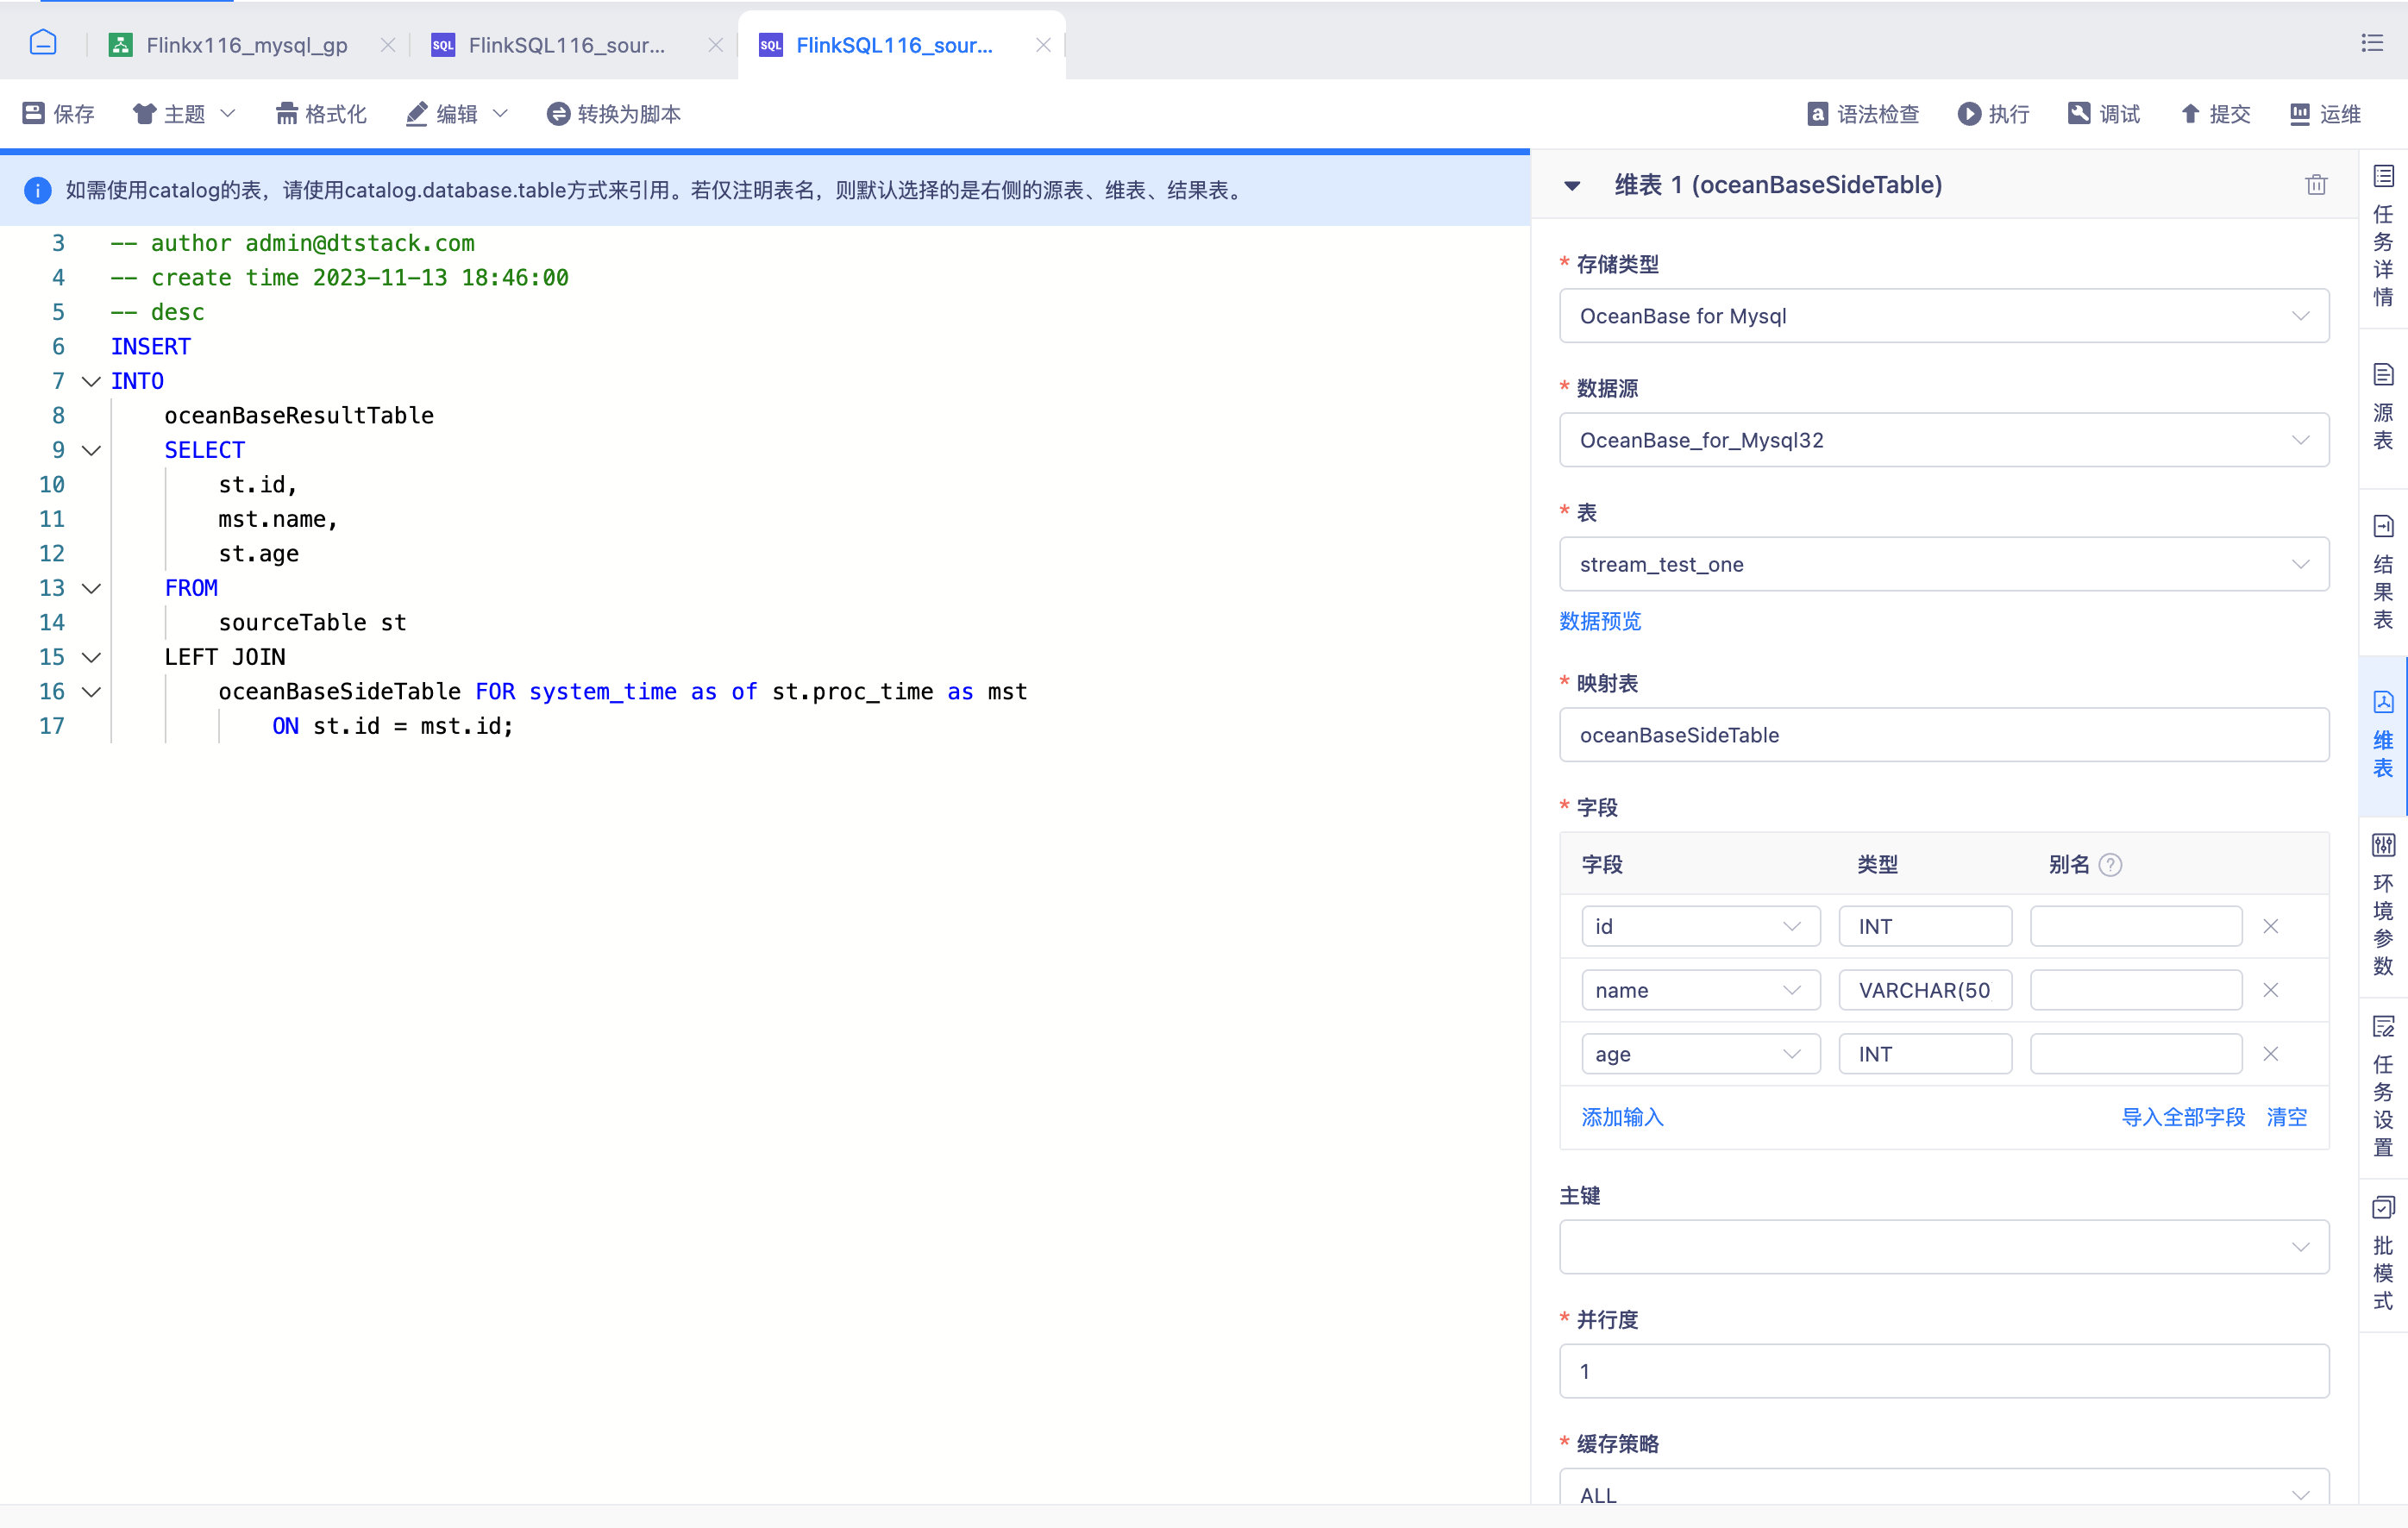Open 批模式 sidebar panel
Viewport: 2408px width, 1528px height.
2383,1255
